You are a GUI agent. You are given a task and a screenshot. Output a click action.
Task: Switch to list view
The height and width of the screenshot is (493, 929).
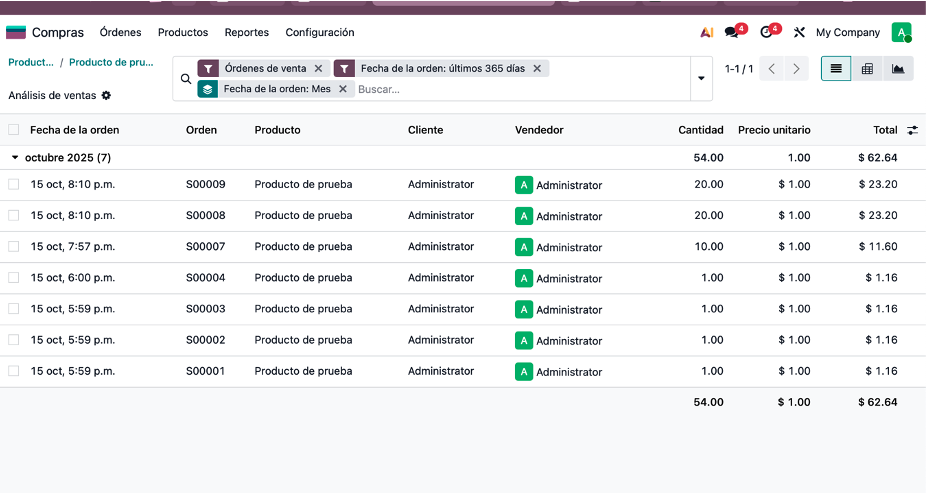pyautogui.click(x=836, y=69)
